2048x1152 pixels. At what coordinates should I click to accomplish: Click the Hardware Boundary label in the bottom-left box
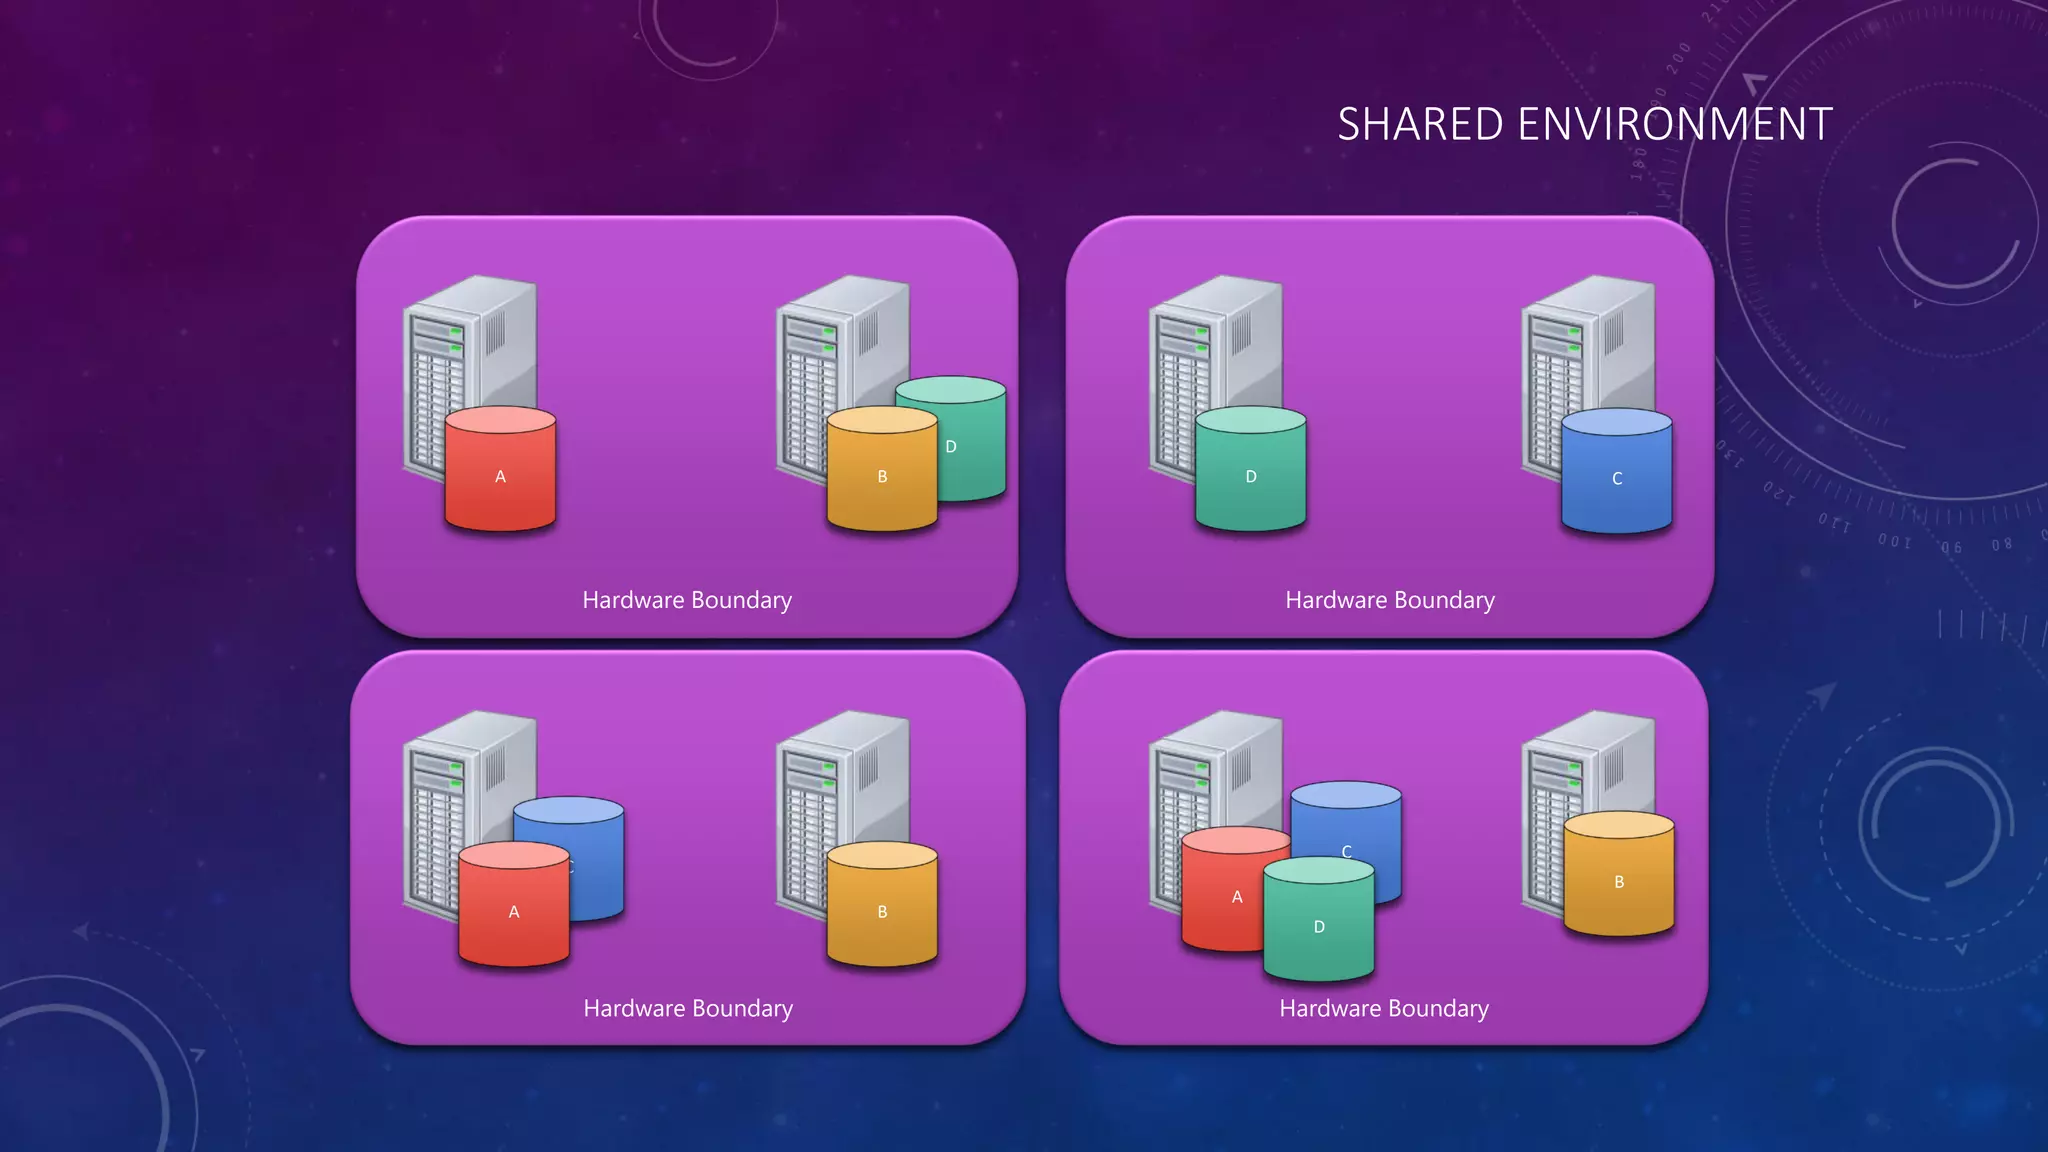tap(688, 1008)
